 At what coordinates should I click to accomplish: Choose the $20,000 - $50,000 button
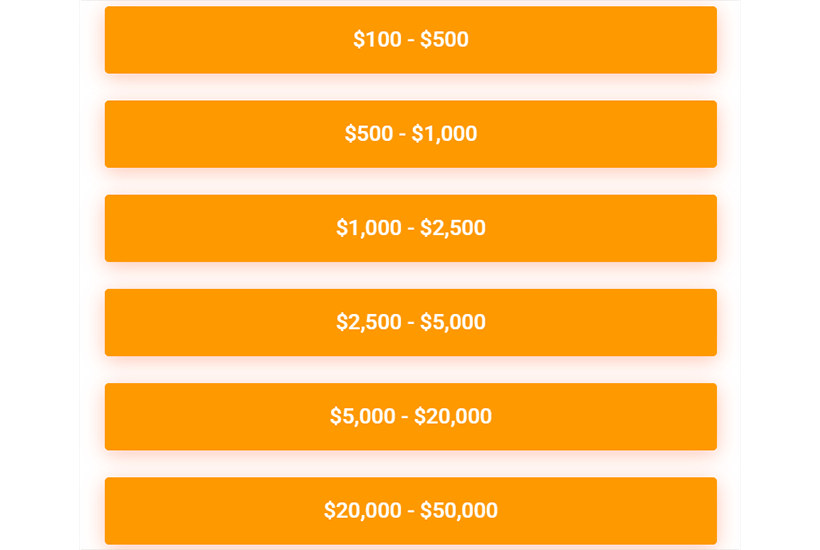pyautogui.click(x=410, y=510)
